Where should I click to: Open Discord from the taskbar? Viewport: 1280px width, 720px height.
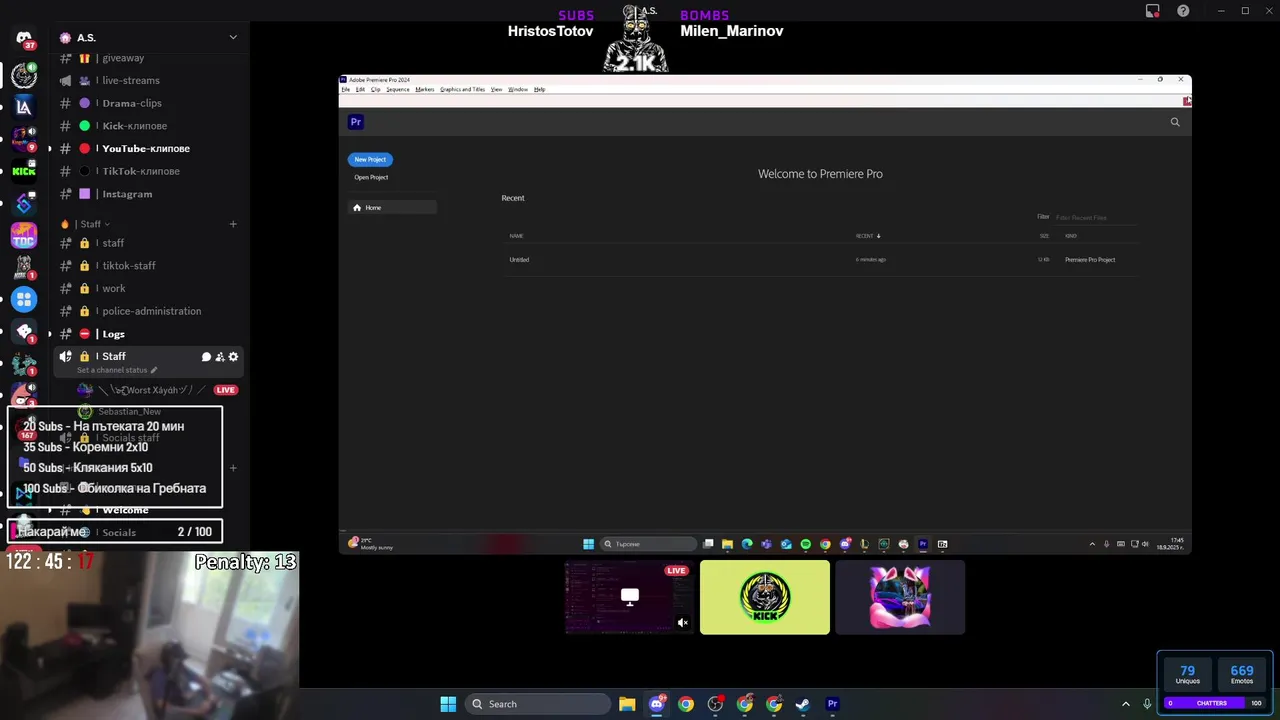click(x=657, y=704)
